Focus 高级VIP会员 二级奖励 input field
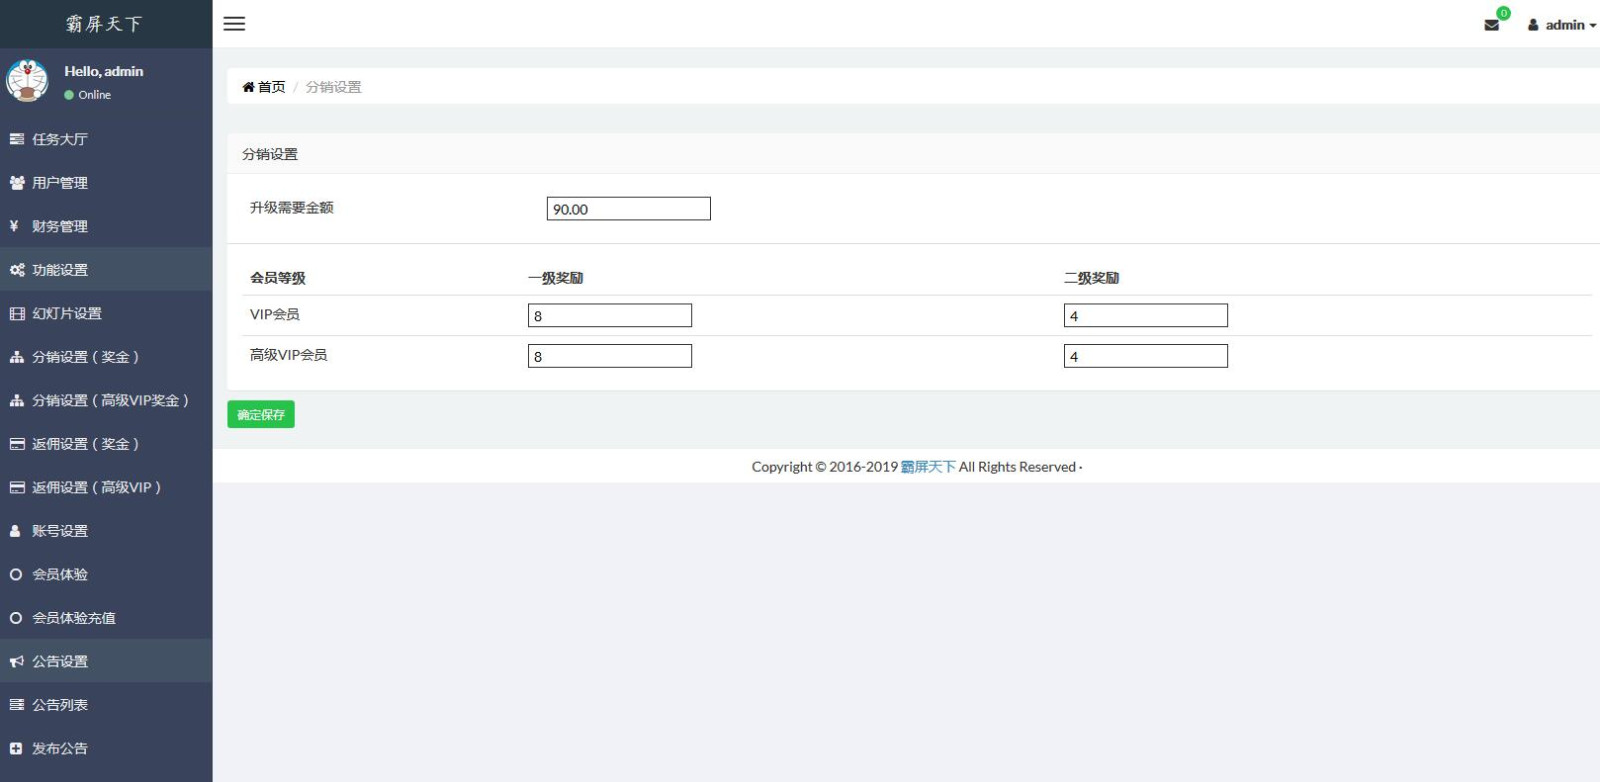This screenshot has height=782, width=1600. (1145, 356)
